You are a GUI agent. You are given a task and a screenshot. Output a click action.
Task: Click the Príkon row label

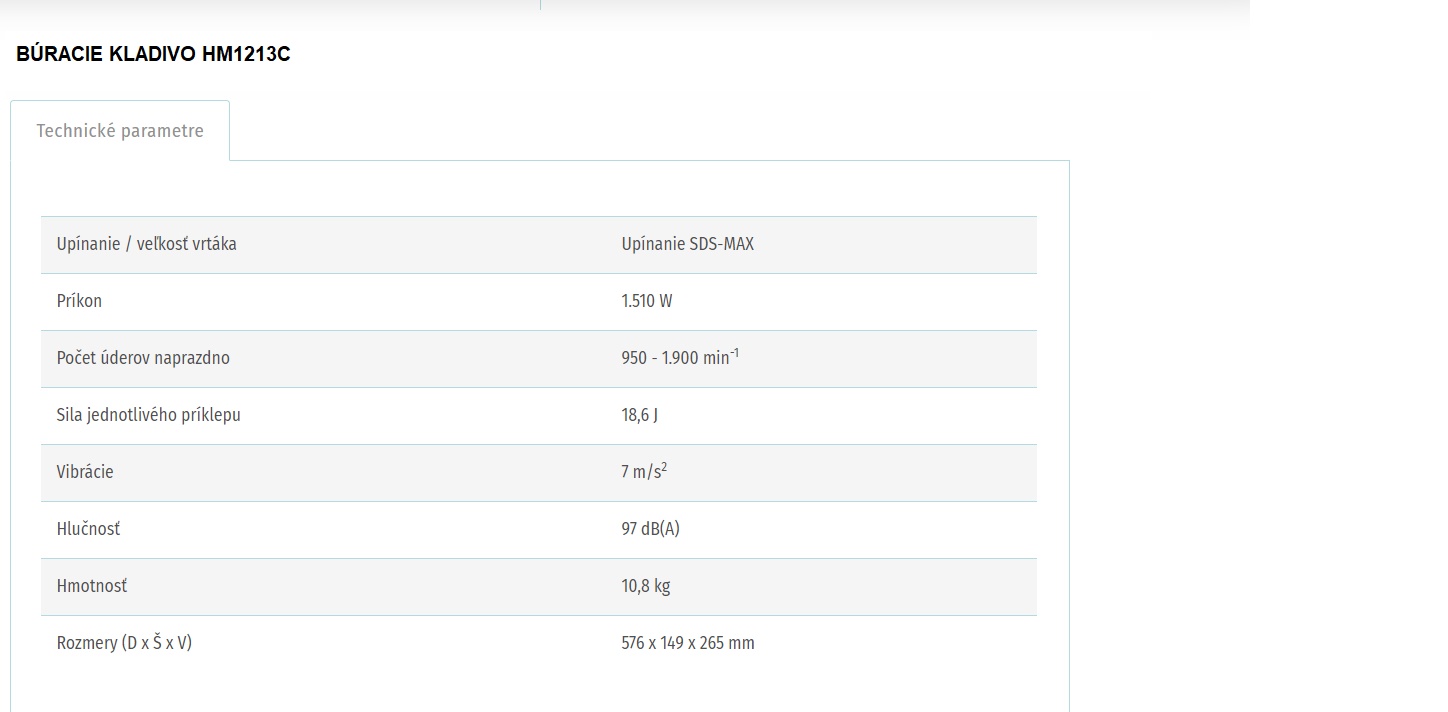point(79,301)
